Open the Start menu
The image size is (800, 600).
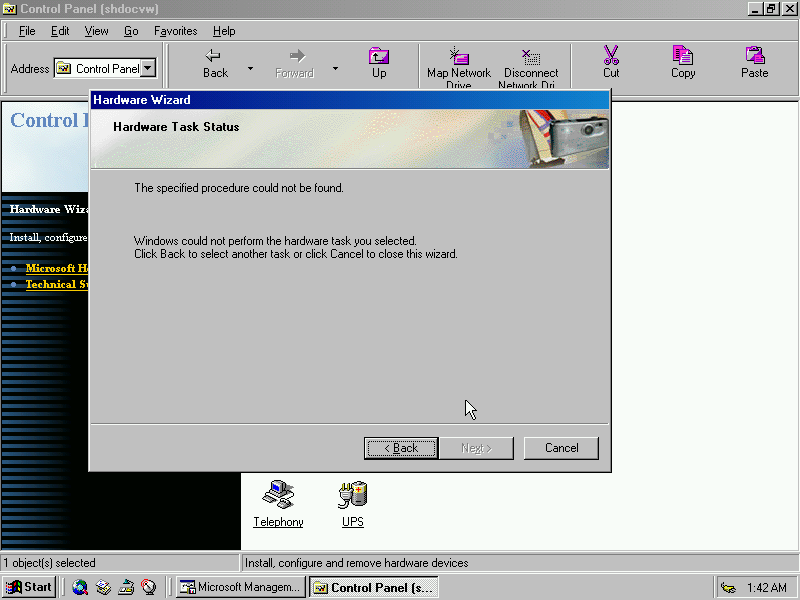click(29, 587)
